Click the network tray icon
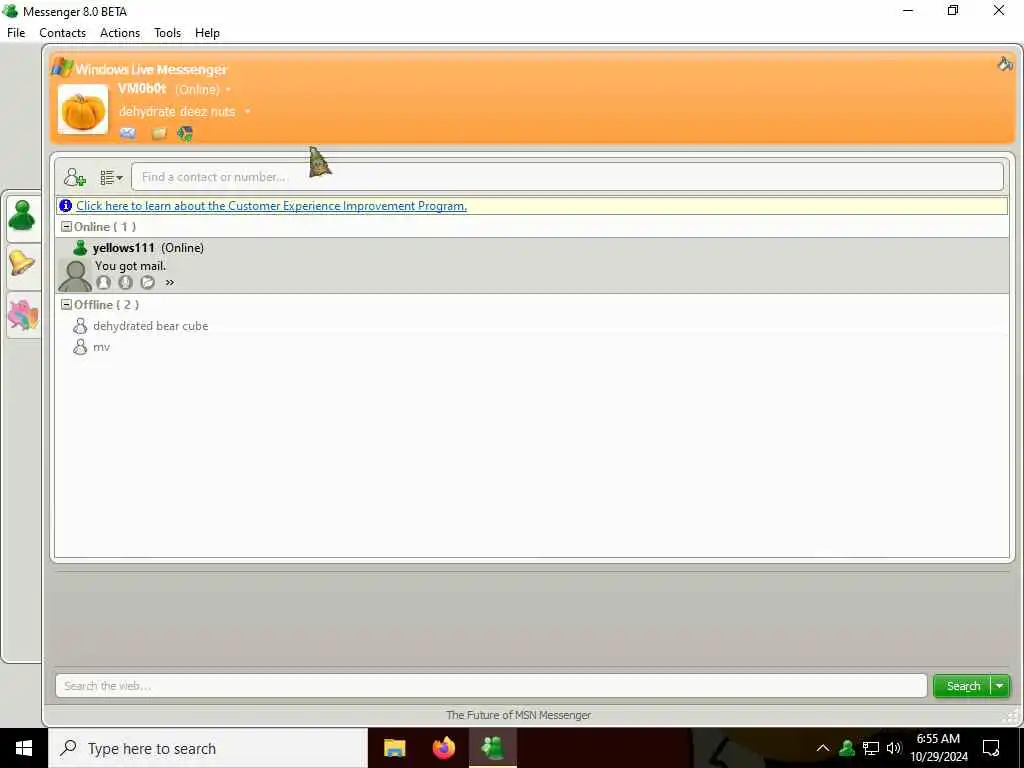Screen dimensions: 1024x768 pos(871,748)
